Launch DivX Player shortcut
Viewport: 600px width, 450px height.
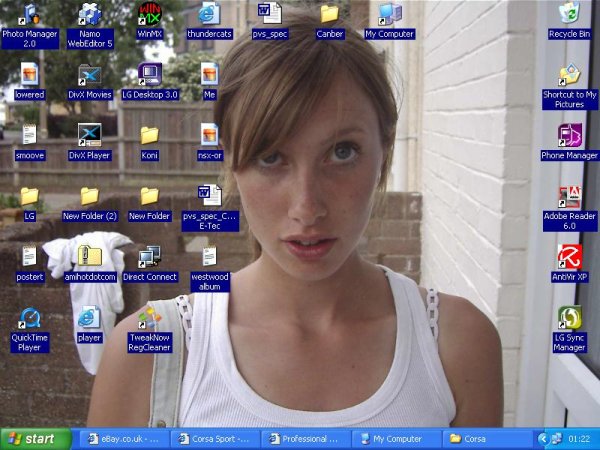pyautogui.click(x=89, y=135)
